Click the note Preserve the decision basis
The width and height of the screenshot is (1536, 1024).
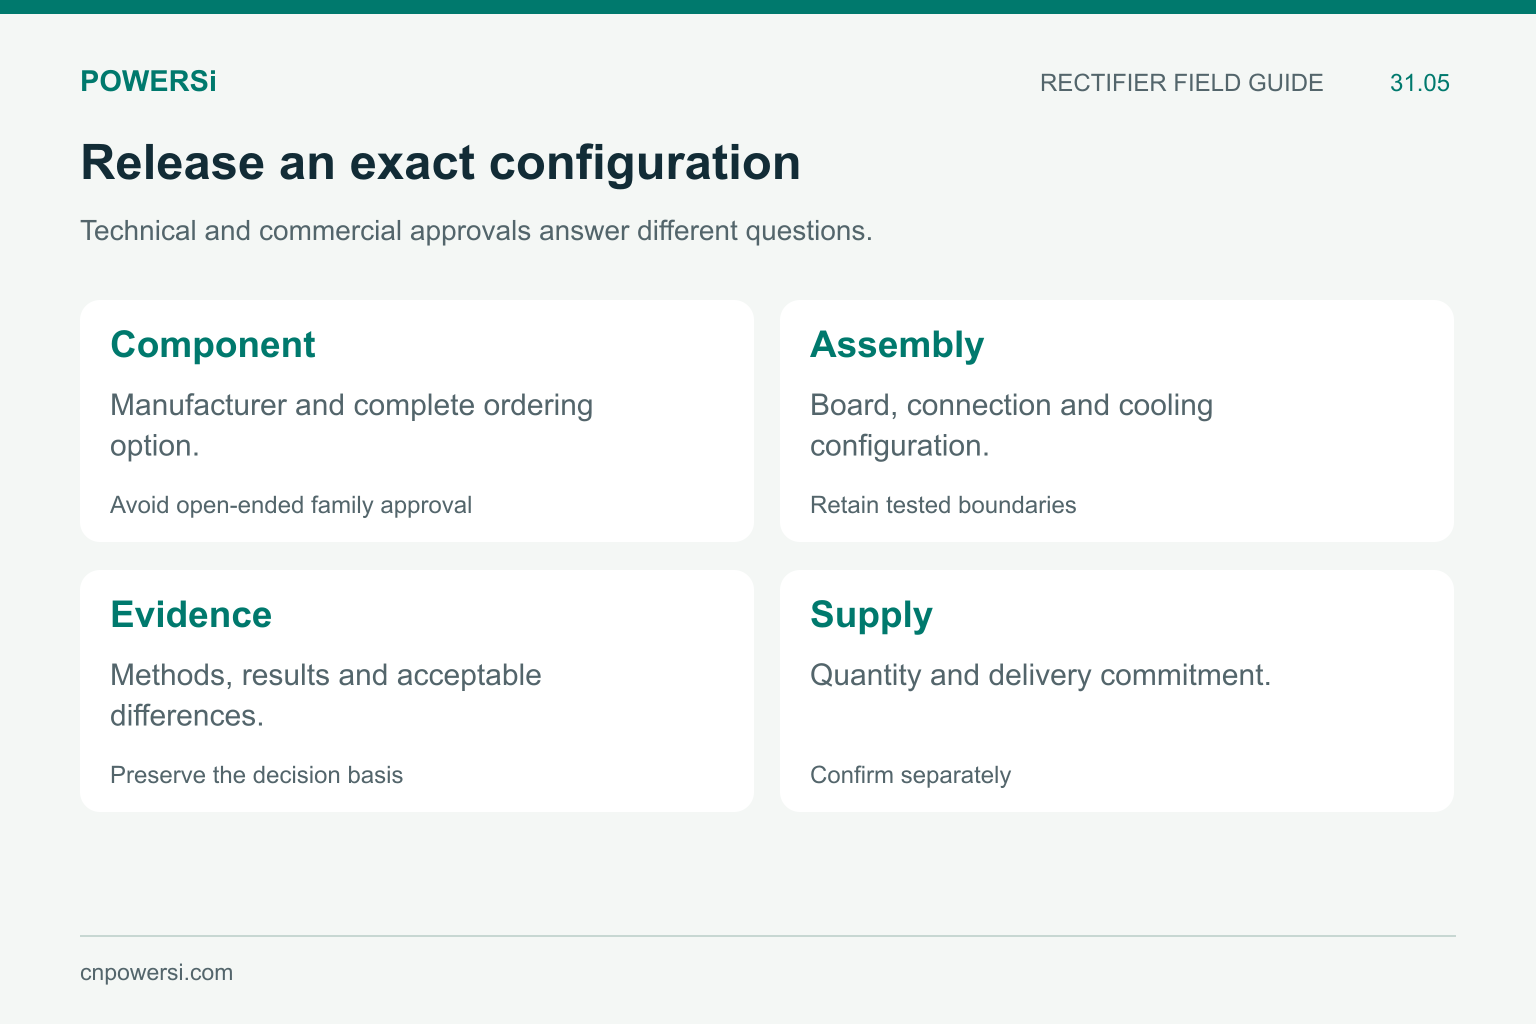pyautogui.click(x=257, y=775)
